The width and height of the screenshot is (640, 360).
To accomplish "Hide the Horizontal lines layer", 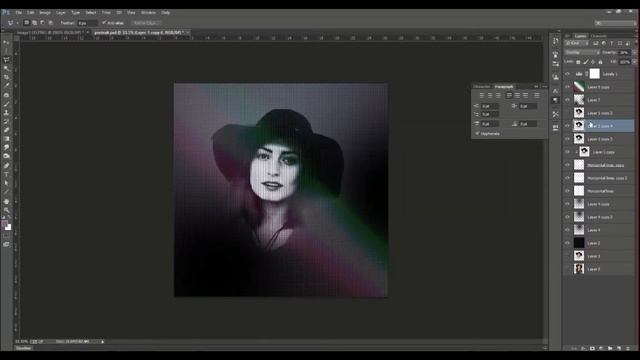I will click(567, 191).
